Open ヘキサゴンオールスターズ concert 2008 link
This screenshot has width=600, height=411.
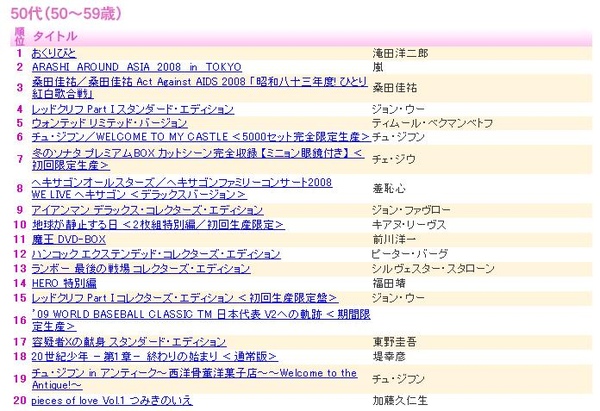182,188
